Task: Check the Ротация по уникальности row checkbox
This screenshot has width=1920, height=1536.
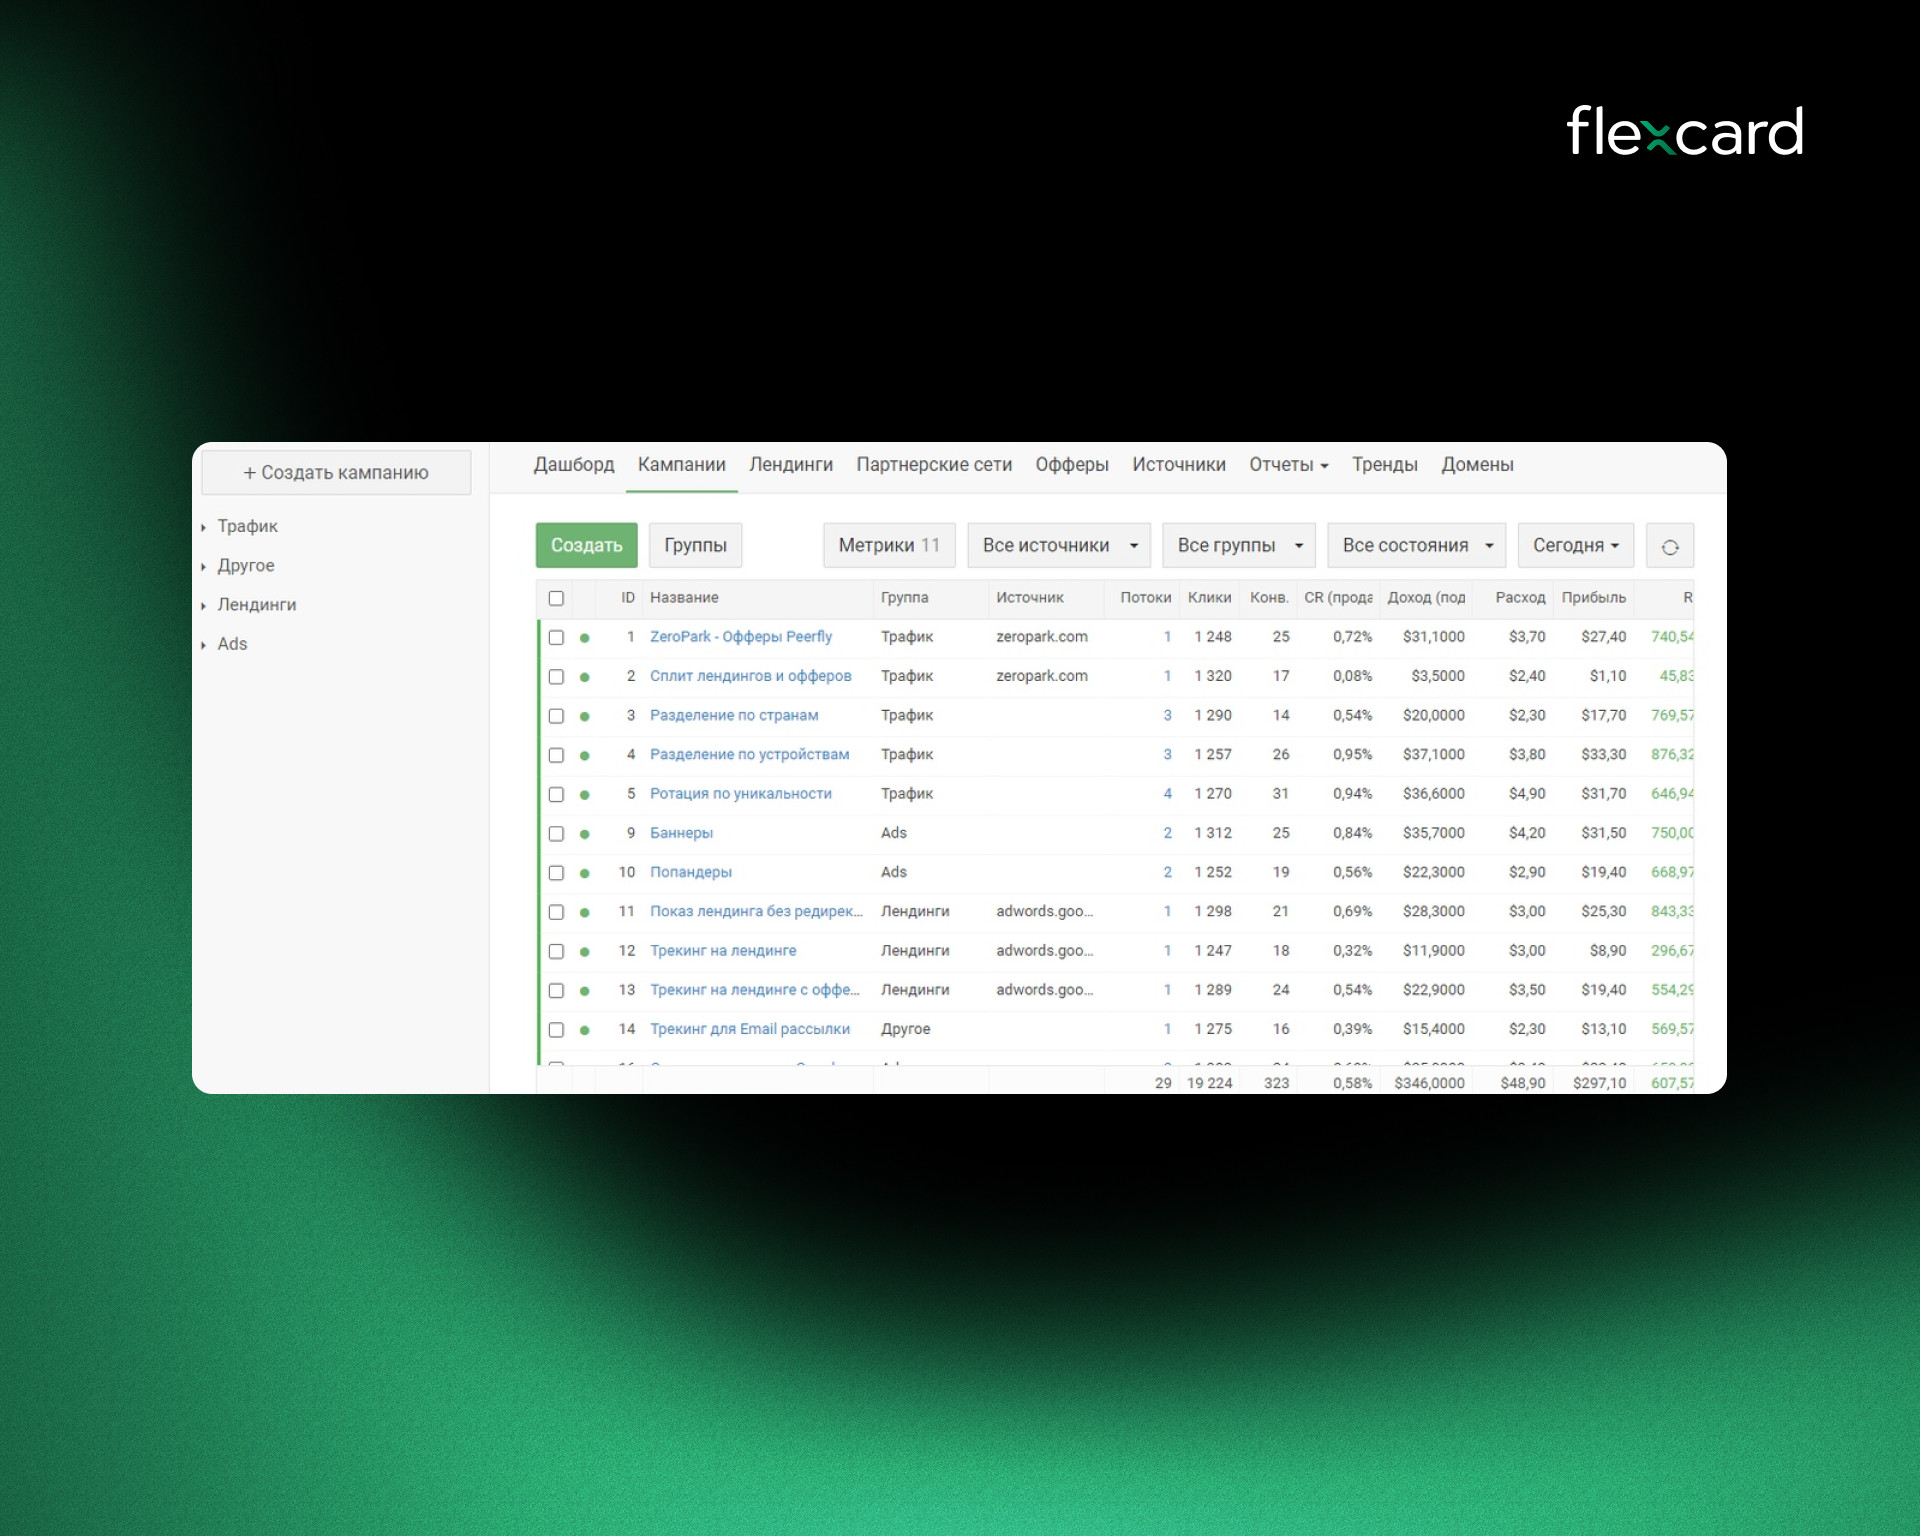Action: 556,794
